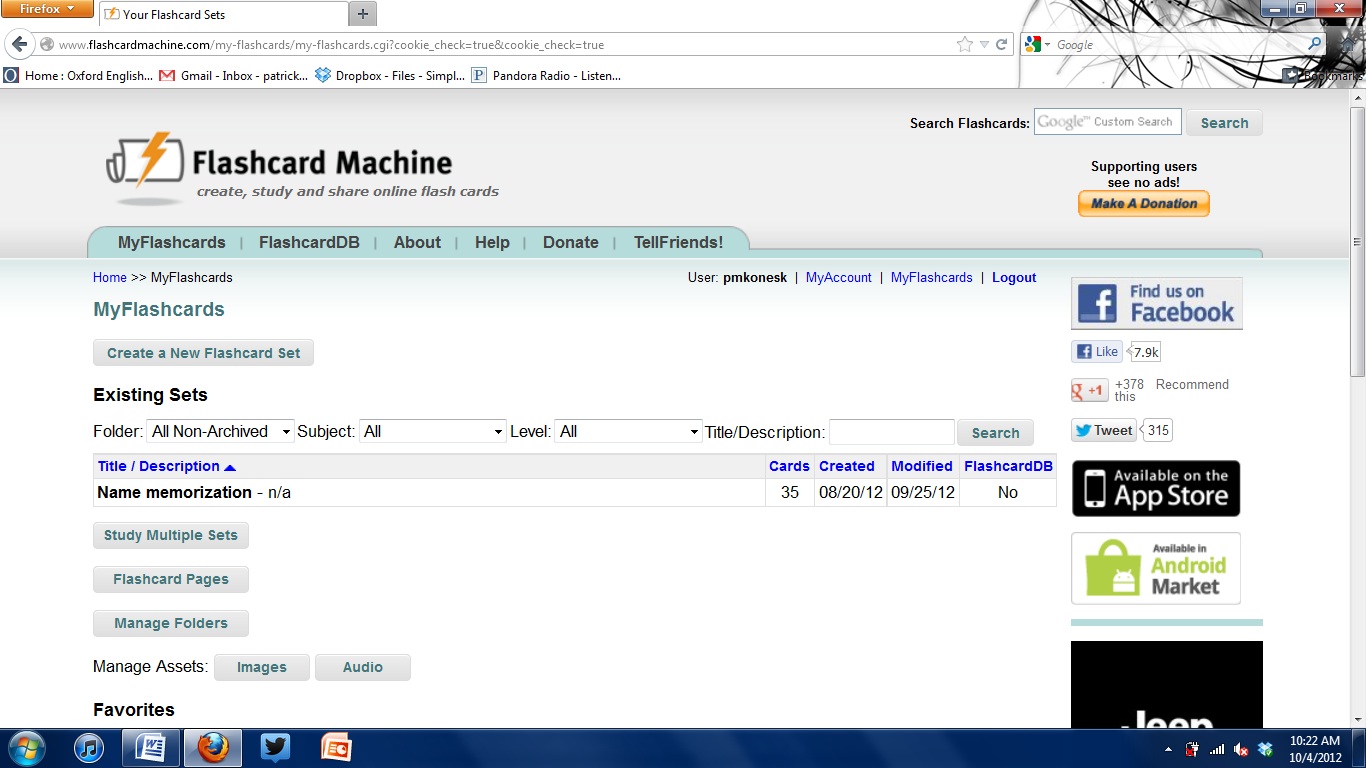Open the URL history dropdown arrow

click(x=984, y=45)
